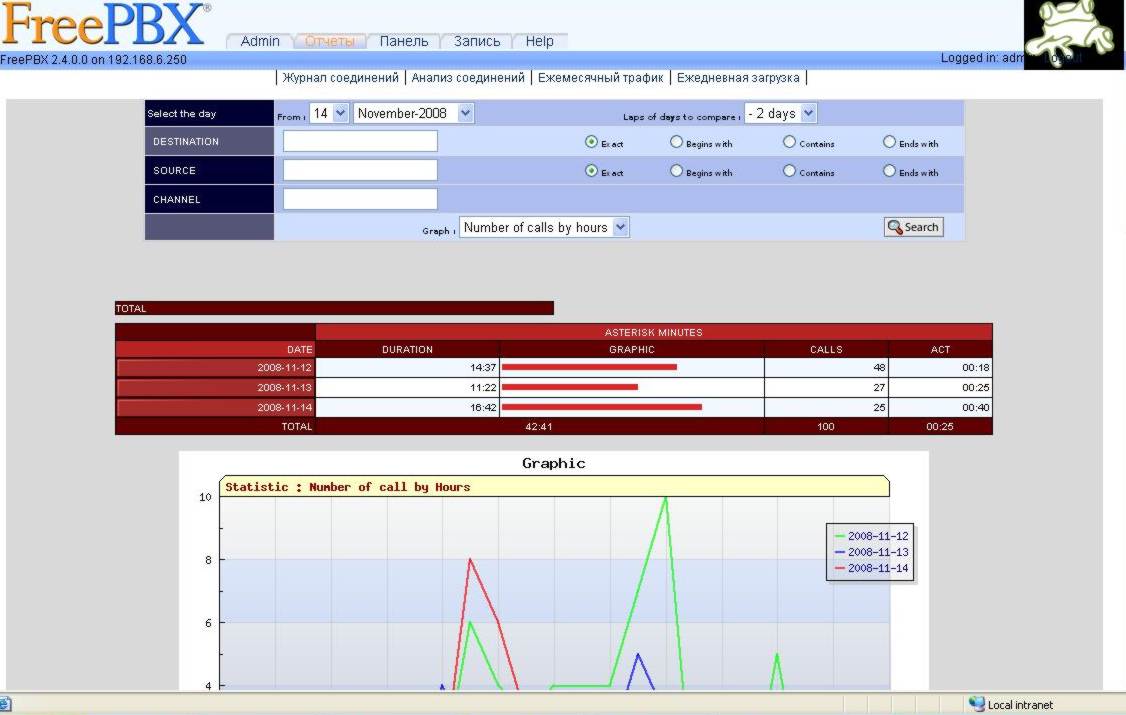Click the Search button

point(913,227)
